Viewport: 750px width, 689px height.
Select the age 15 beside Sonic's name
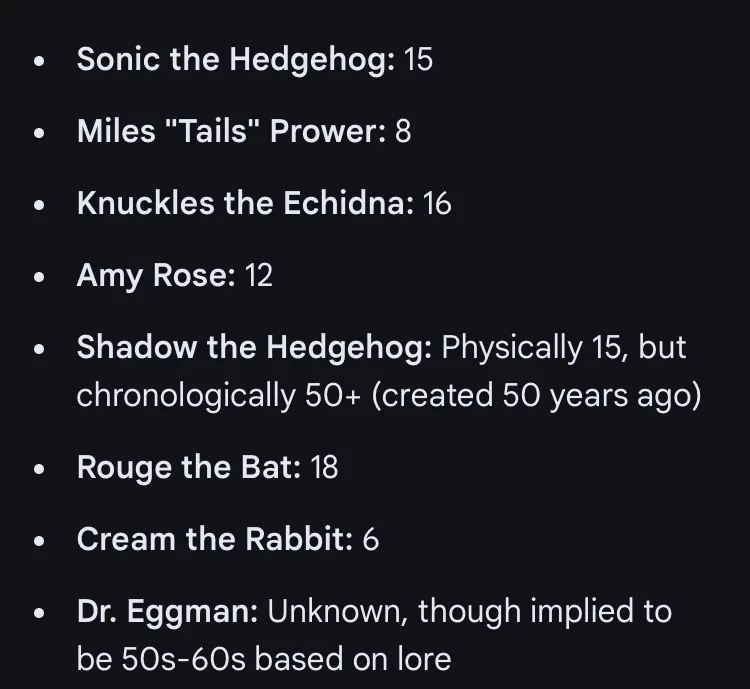coord(418,60)
